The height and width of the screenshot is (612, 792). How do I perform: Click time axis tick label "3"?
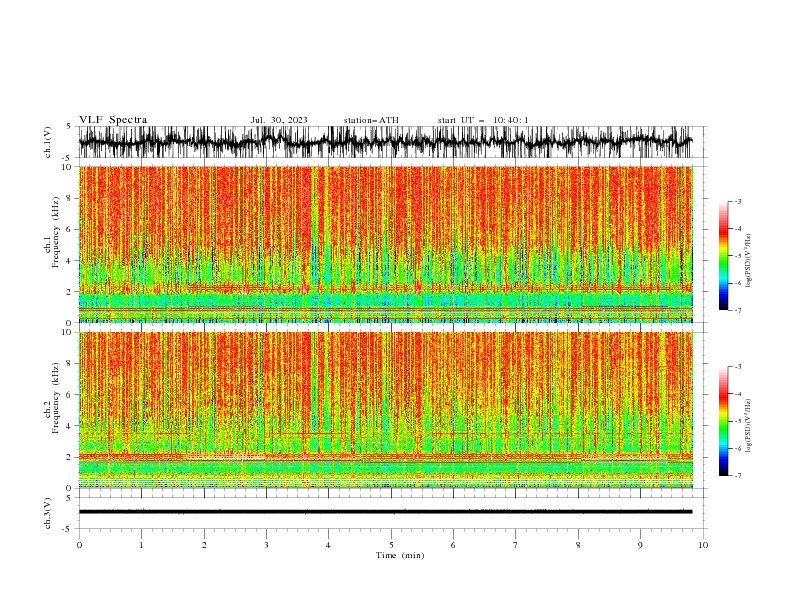tap(266, 545)
